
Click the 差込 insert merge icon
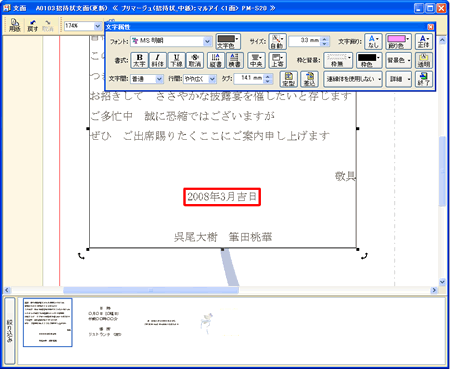(309, 79)
